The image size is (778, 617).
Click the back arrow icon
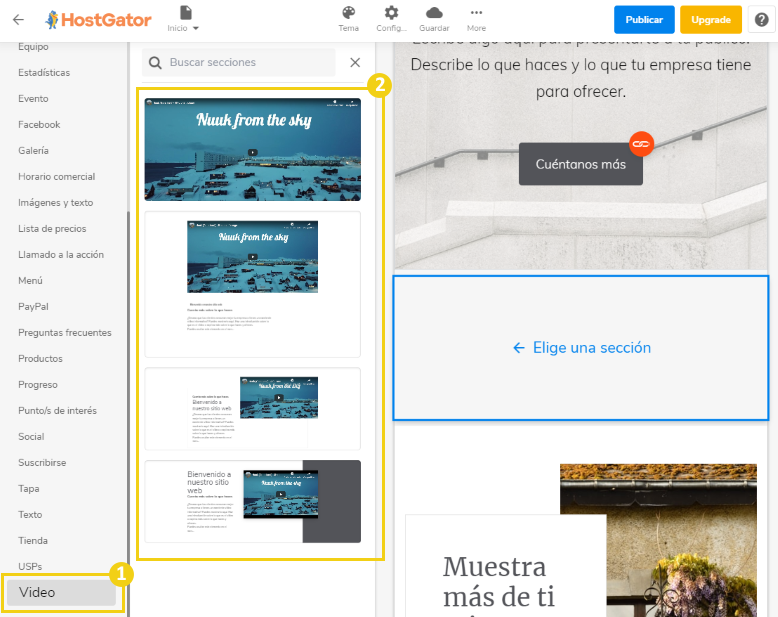click(18, 20)
